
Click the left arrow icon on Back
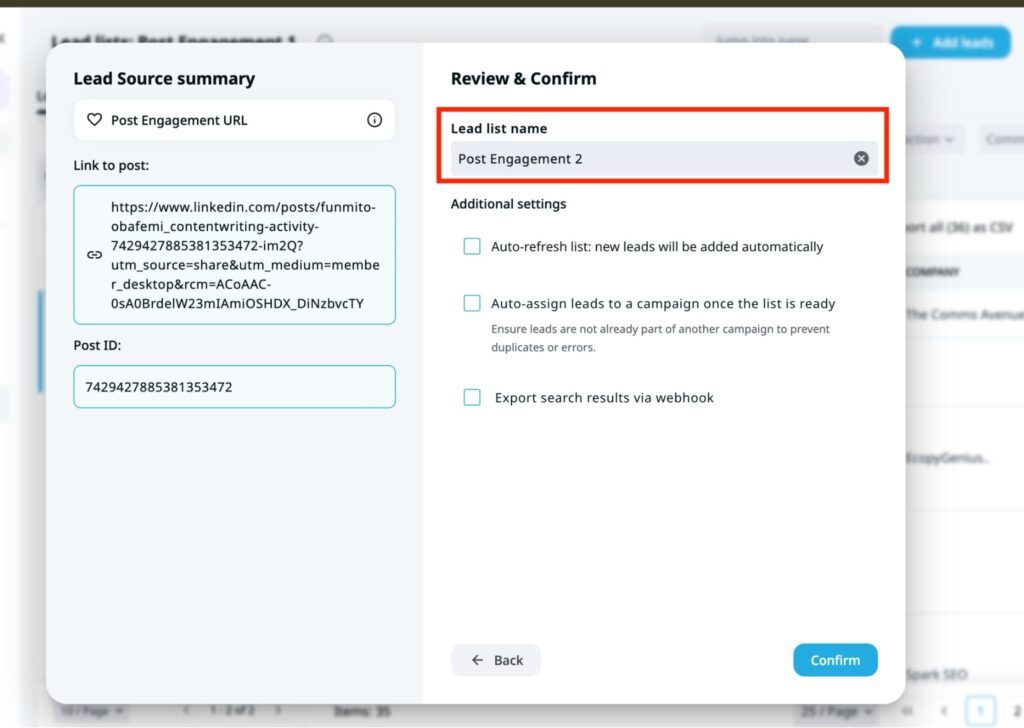(478, 660)
